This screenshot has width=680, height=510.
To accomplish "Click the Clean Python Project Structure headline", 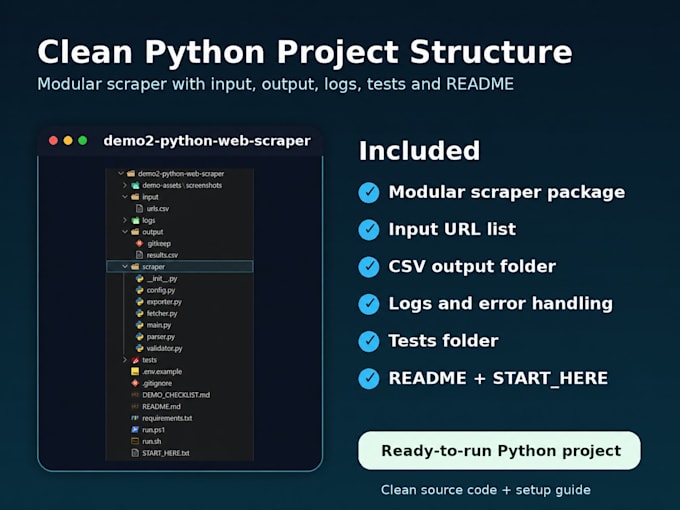I will click(305, 52).
